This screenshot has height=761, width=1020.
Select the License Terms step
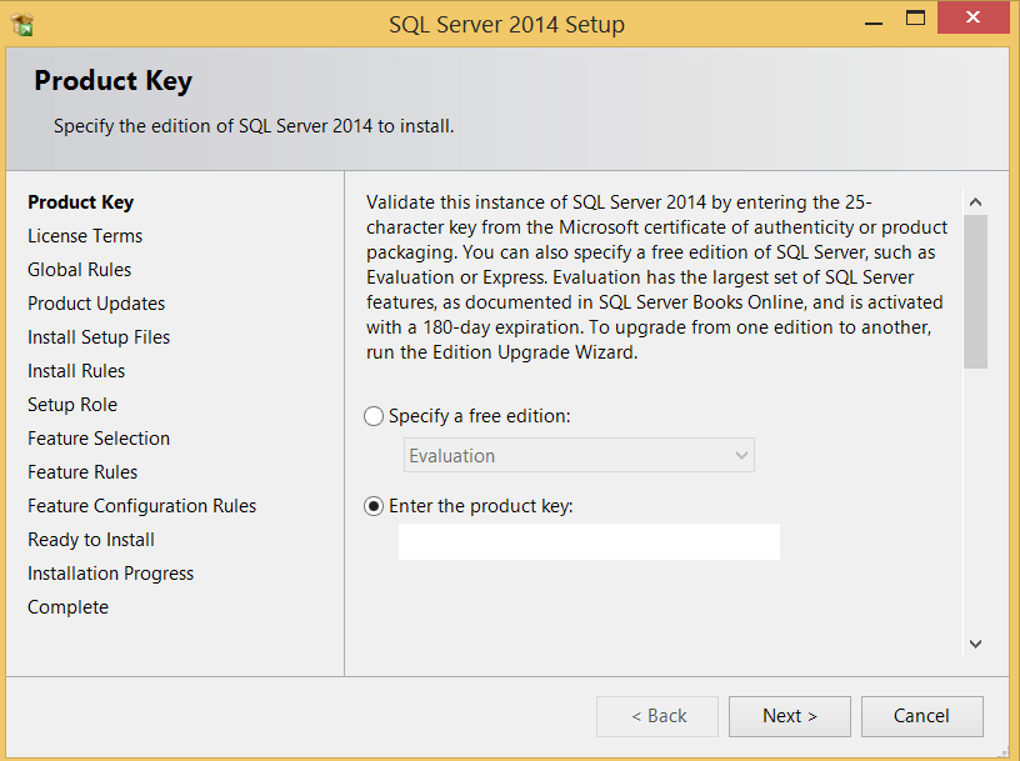pos(85,236)
